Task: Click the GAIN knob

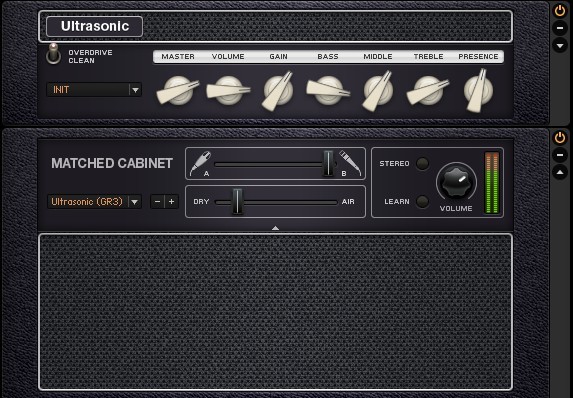Action: (x=278, y=91)
